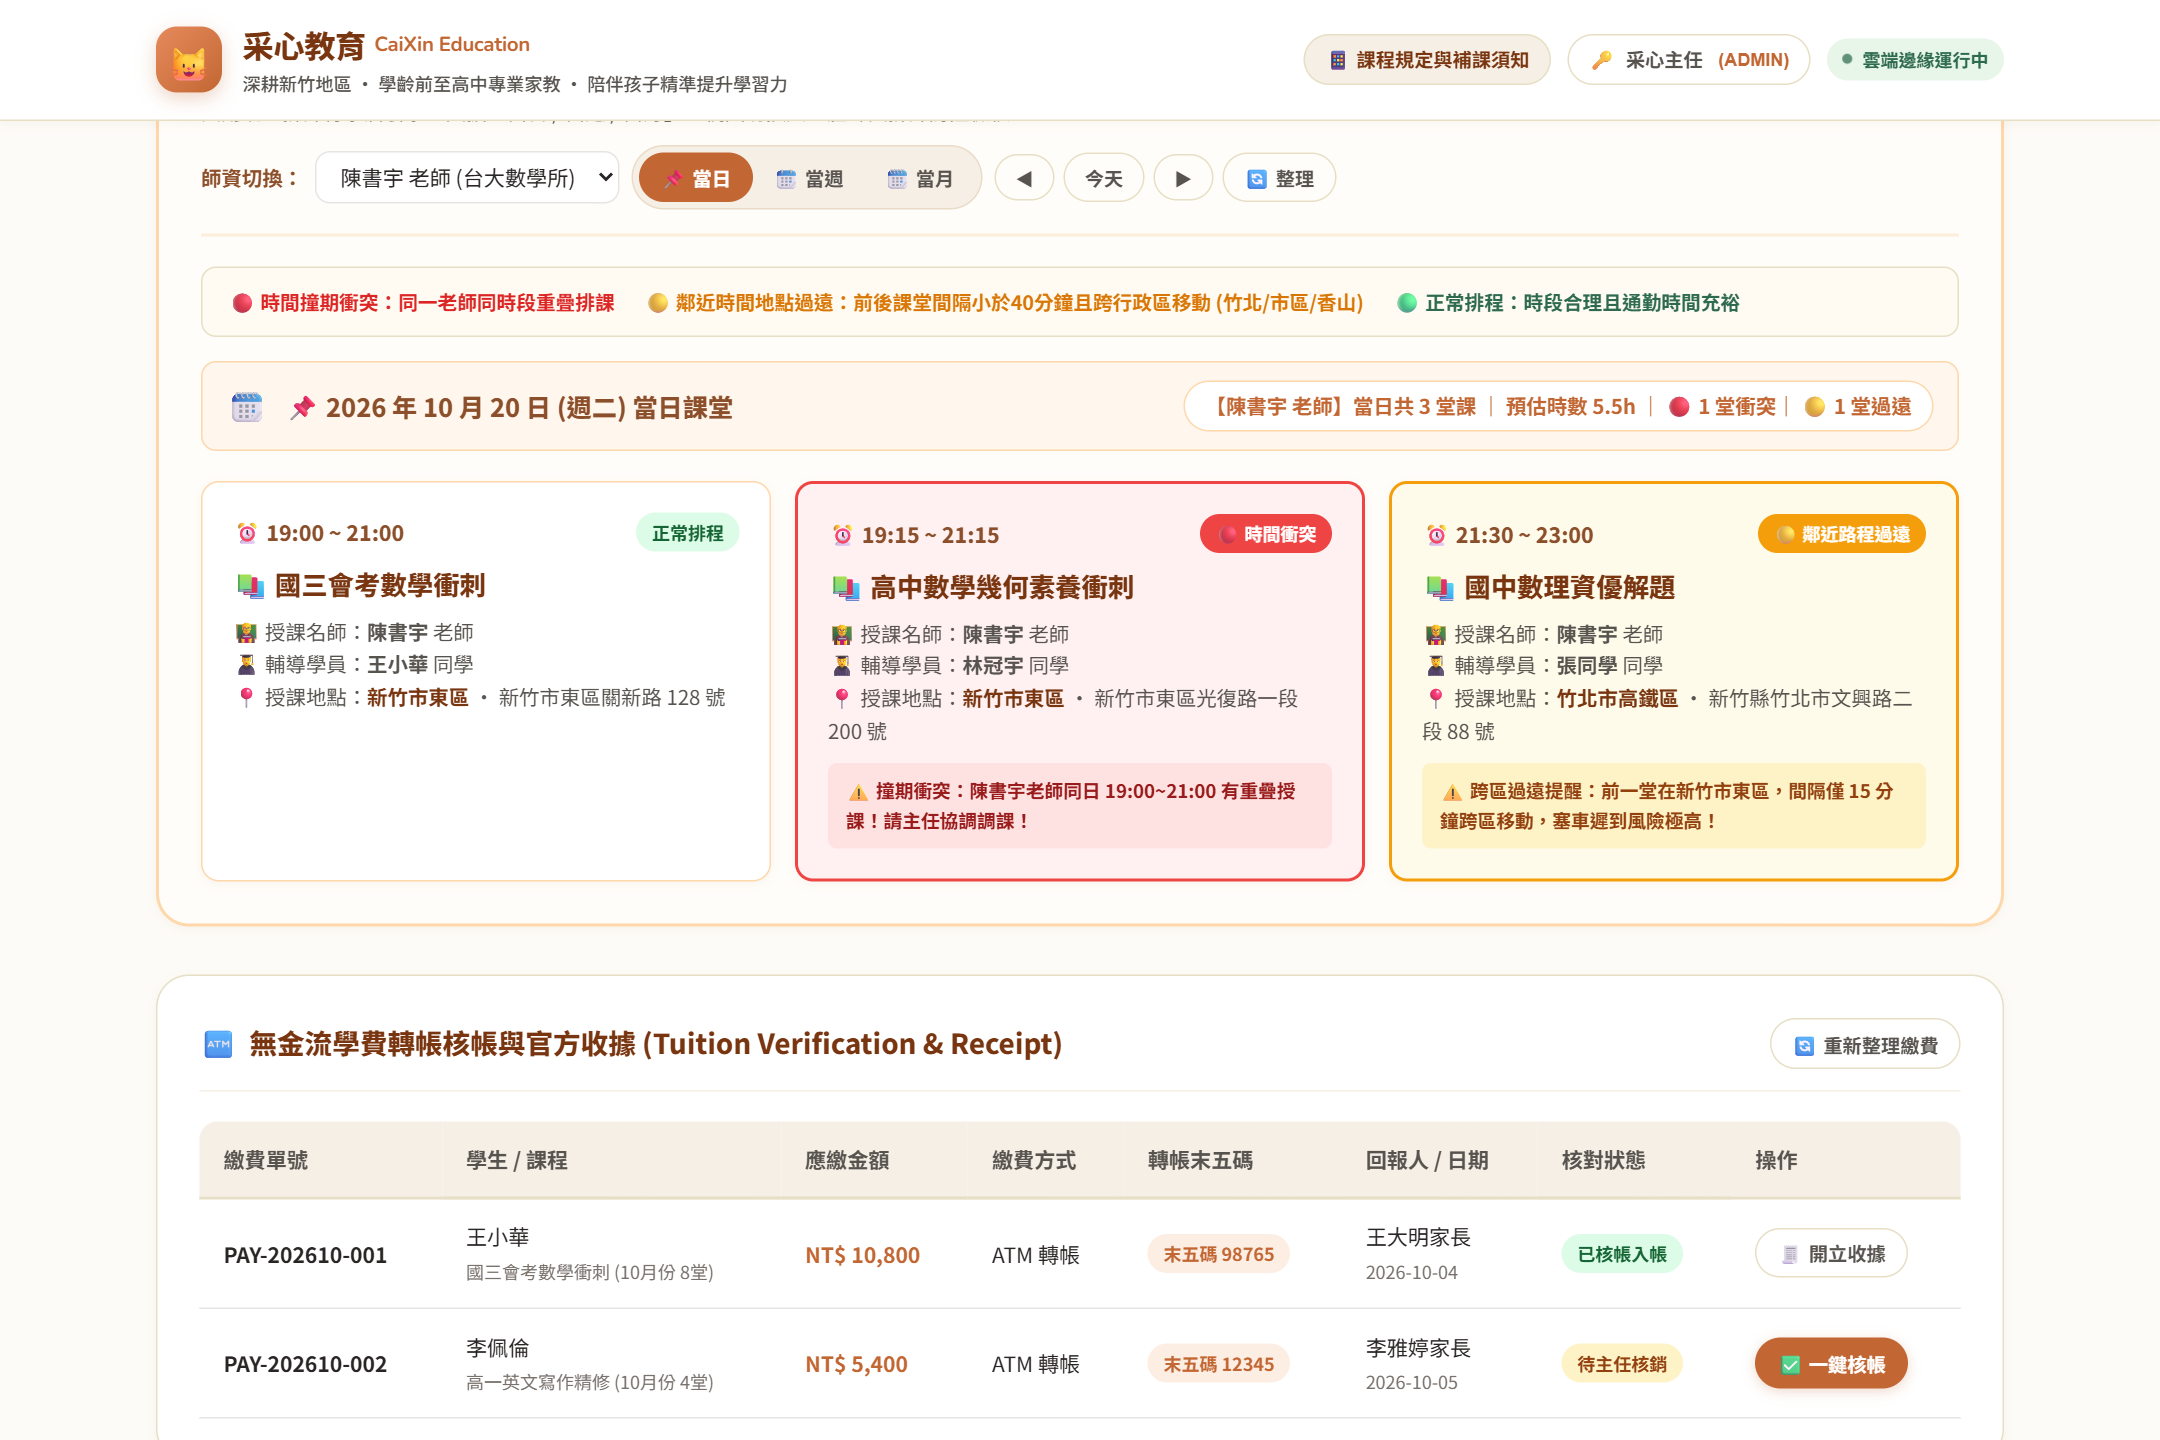Click the yellow 鄰近時間地點過遠 legend dot
Screen dimensions: 2160x1440
click(658, 303)
